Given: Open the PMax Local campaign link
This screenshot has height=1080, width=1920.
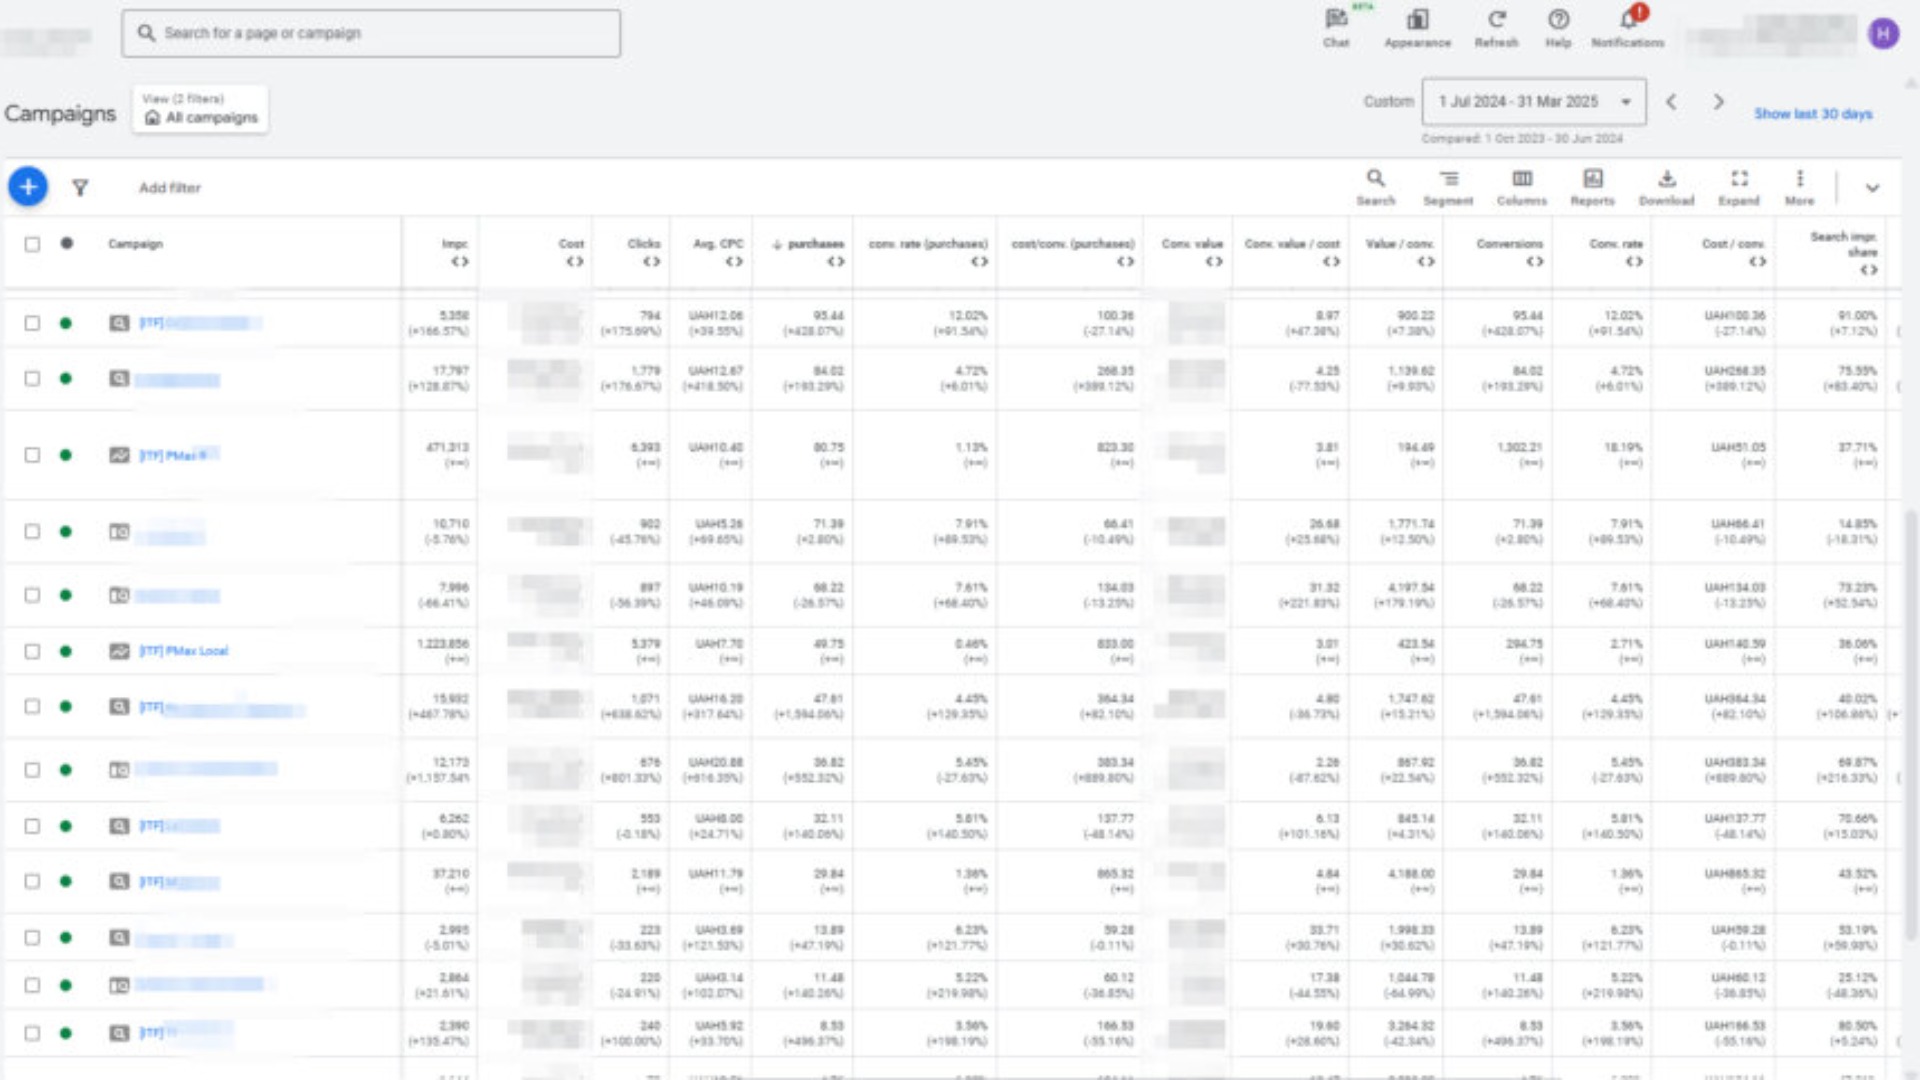Looking at the screenshot, I should [x=184, y=651].
